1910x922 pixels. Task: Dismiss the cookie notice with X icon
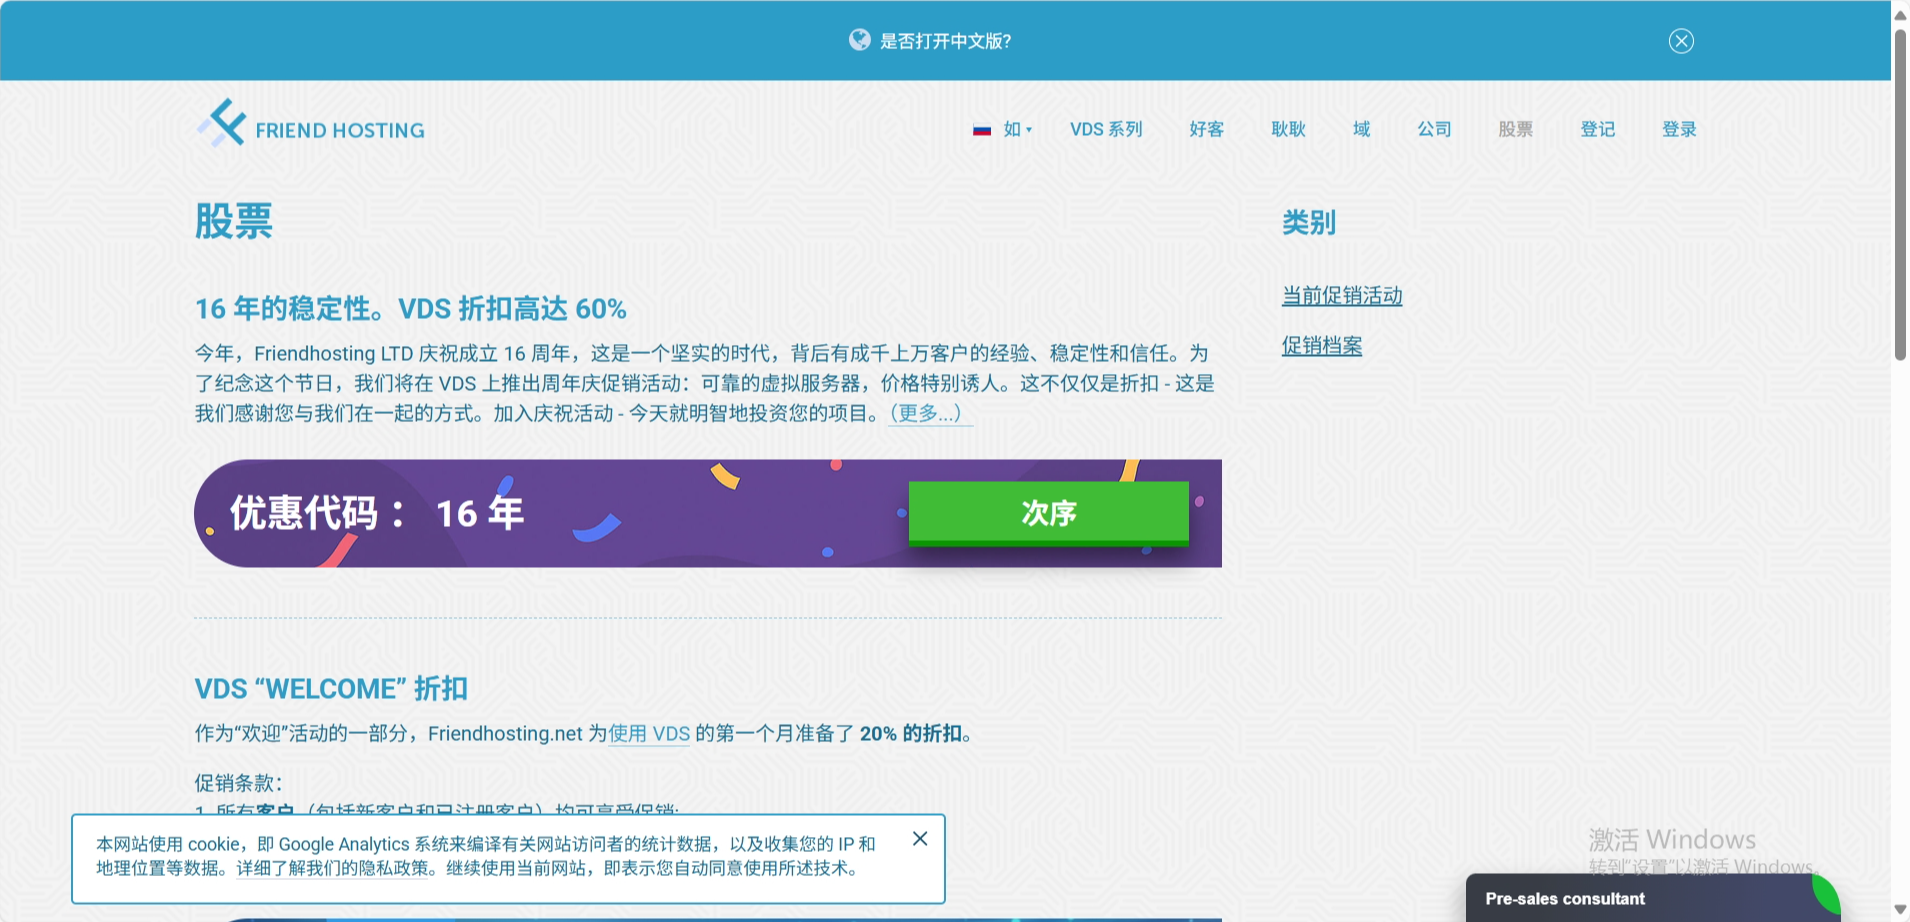tap(920, 839)
